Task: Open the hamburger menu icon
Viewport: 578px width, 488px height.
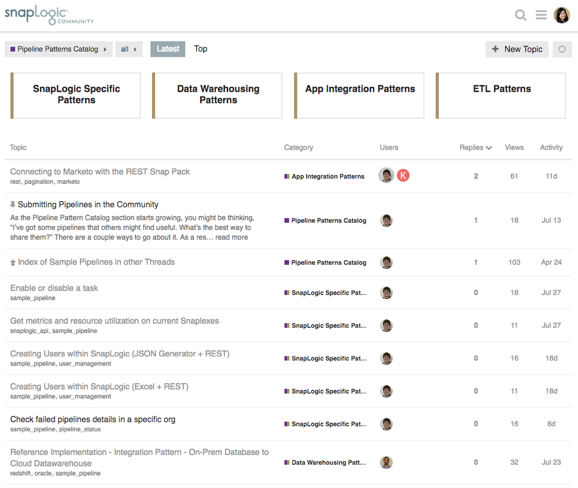Action: [x=541, y=15]
